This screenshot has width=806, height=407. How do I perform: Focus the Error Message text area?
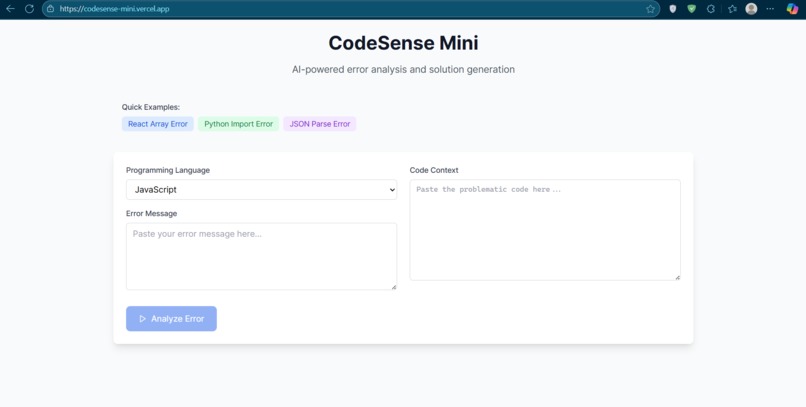[261, 256]
